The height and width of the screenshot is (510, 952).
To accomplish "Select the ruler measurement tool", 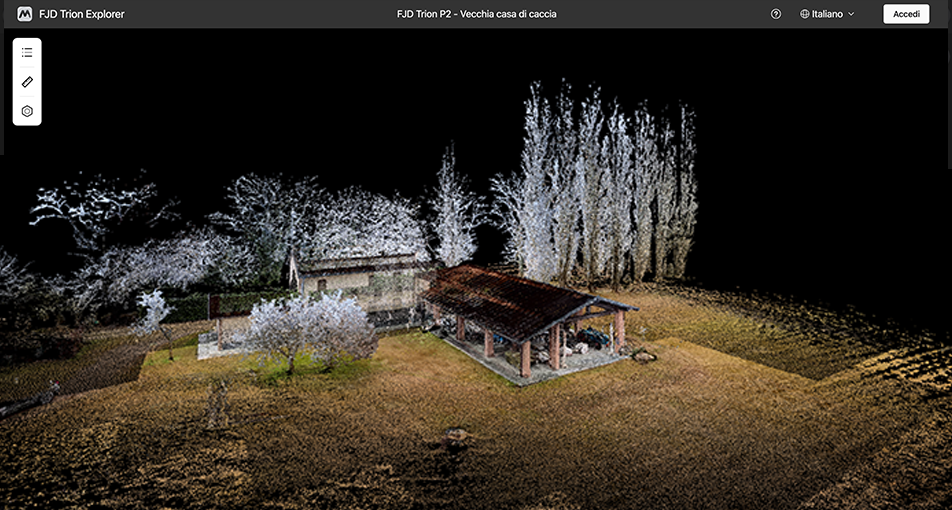I will [x=27, y=82].
